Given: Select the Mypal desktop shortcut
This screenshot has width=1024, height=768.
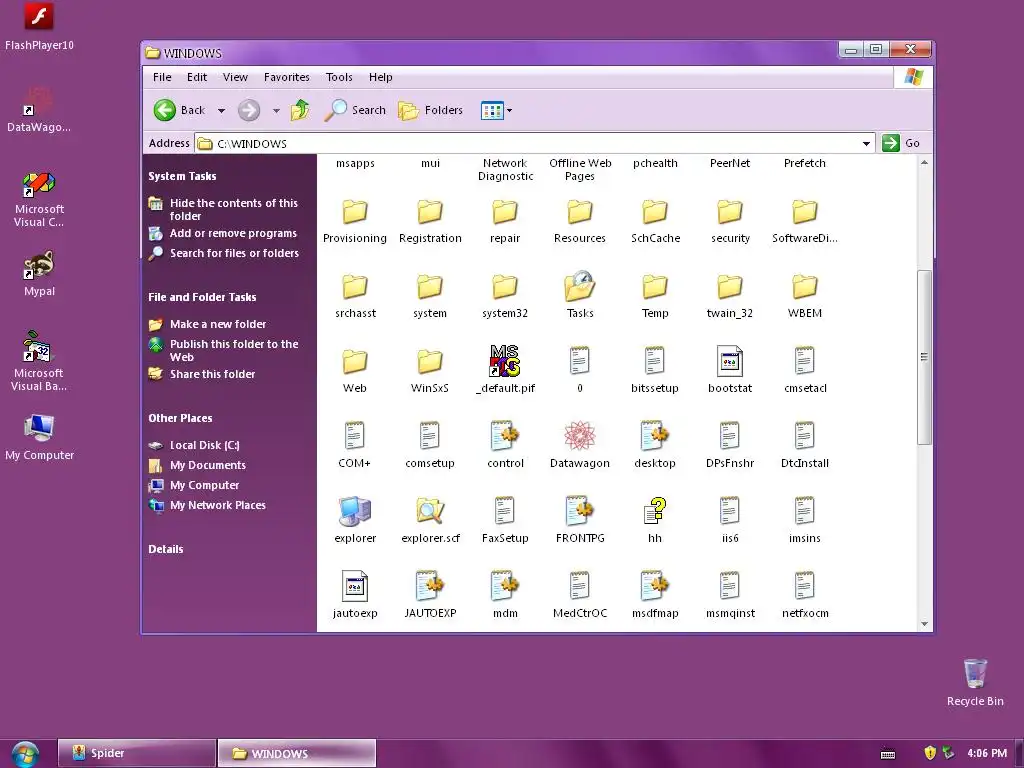Looking at the screenshot, I should click(39, 274).
